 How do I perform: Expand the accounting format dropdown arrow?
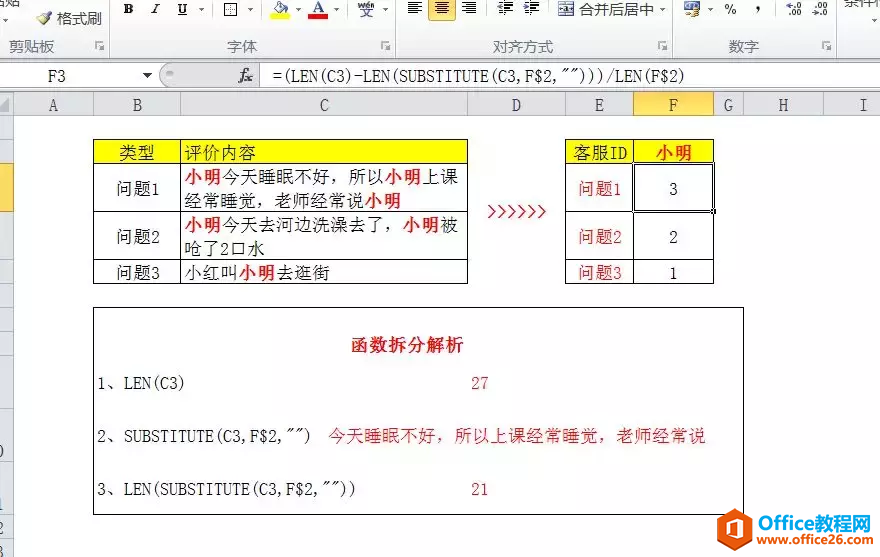click(711, 10)
